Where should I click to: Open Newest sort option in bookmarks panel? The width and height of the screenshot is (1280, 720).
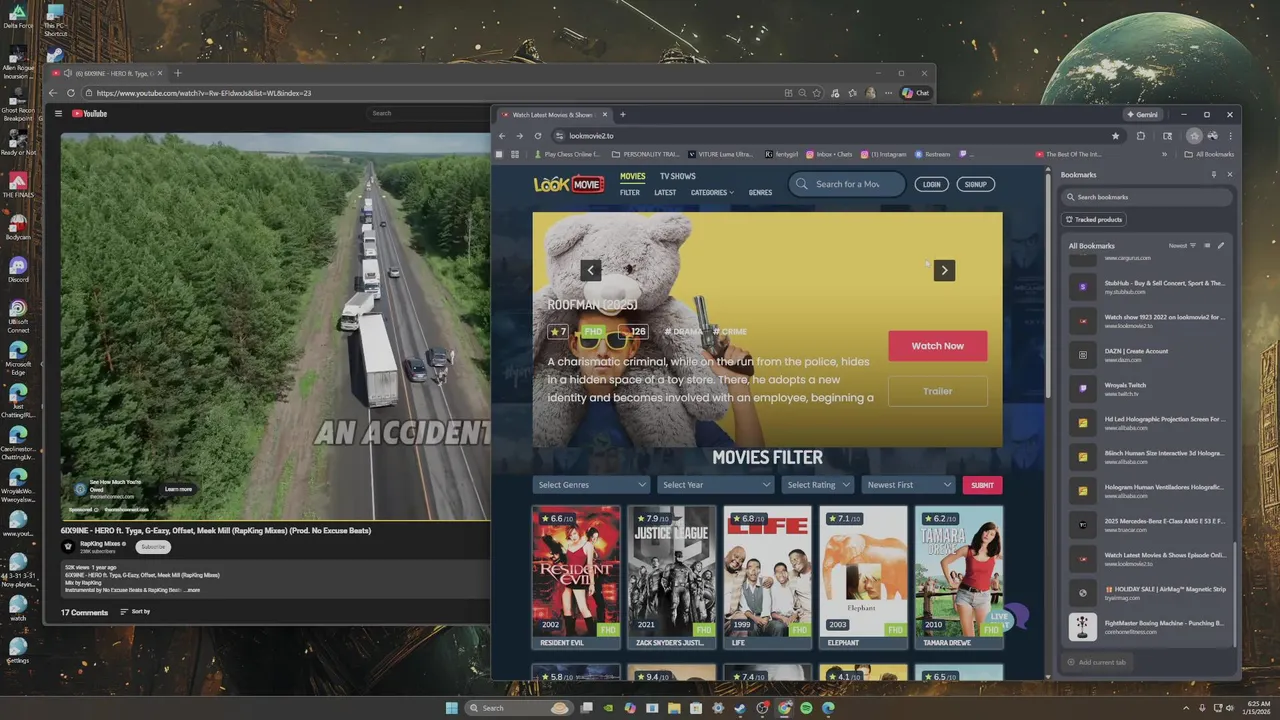coord(1182,245)
